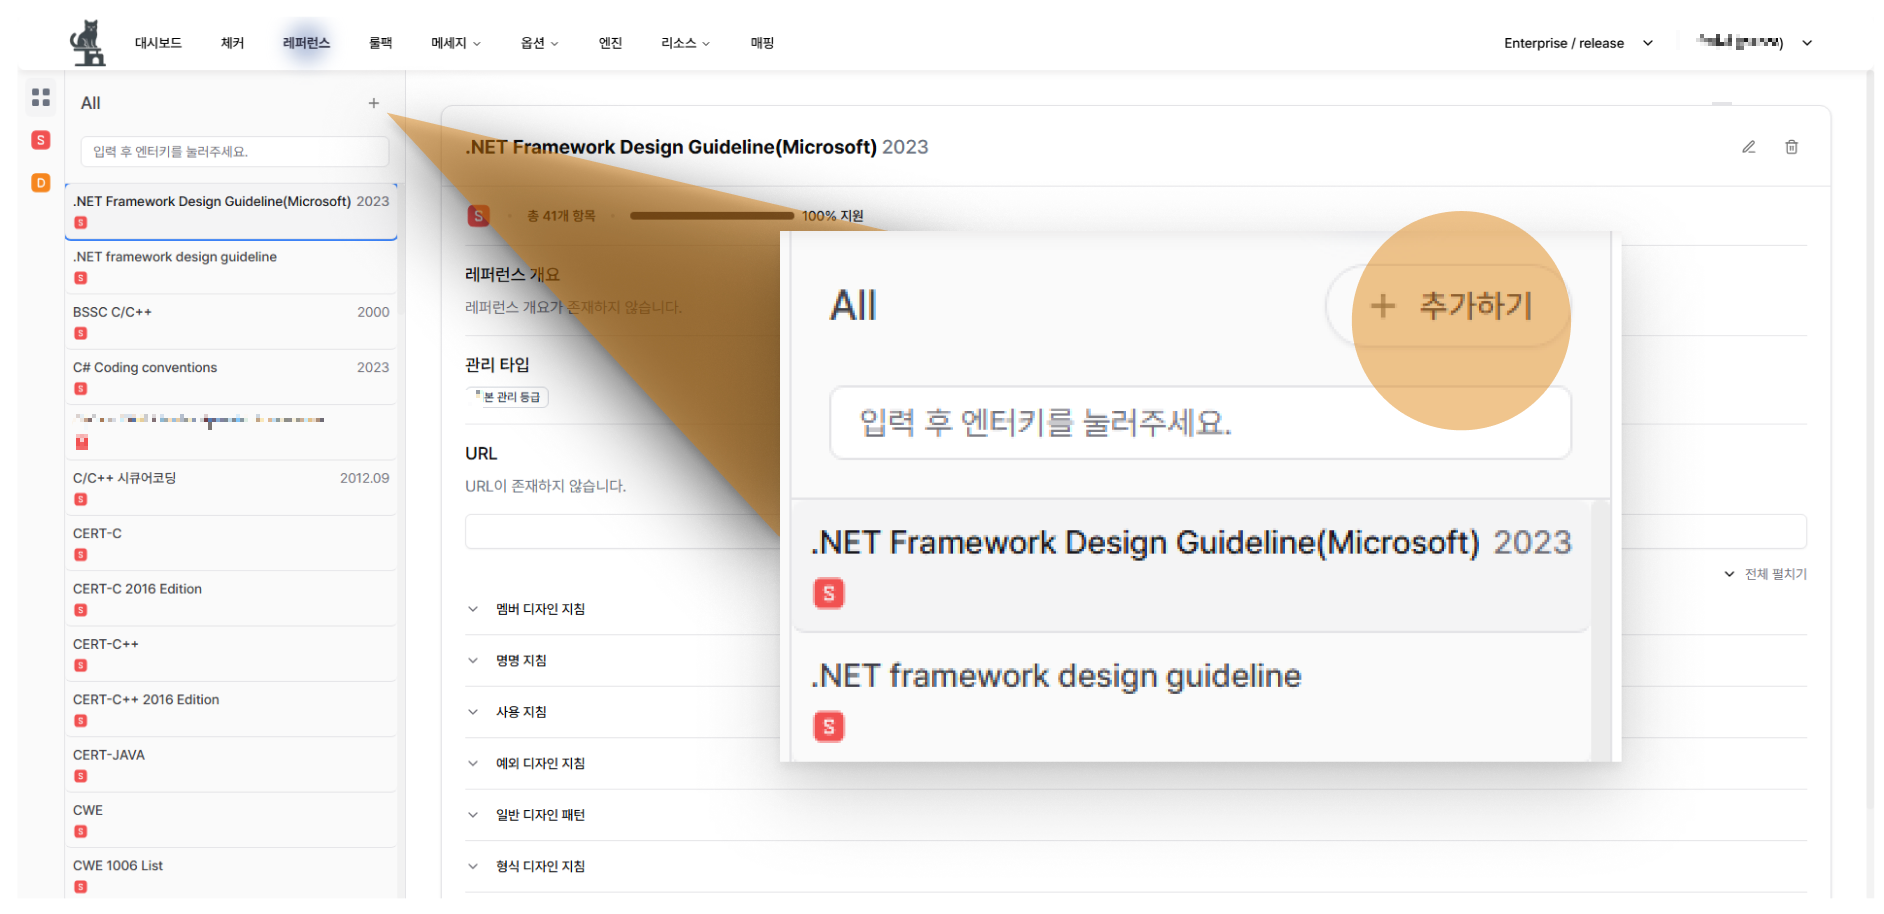The width and height of the screenshot is (1884, 914).
Task: Select CERT-C++ 2016 Edition reference
Action: (231, 710)
